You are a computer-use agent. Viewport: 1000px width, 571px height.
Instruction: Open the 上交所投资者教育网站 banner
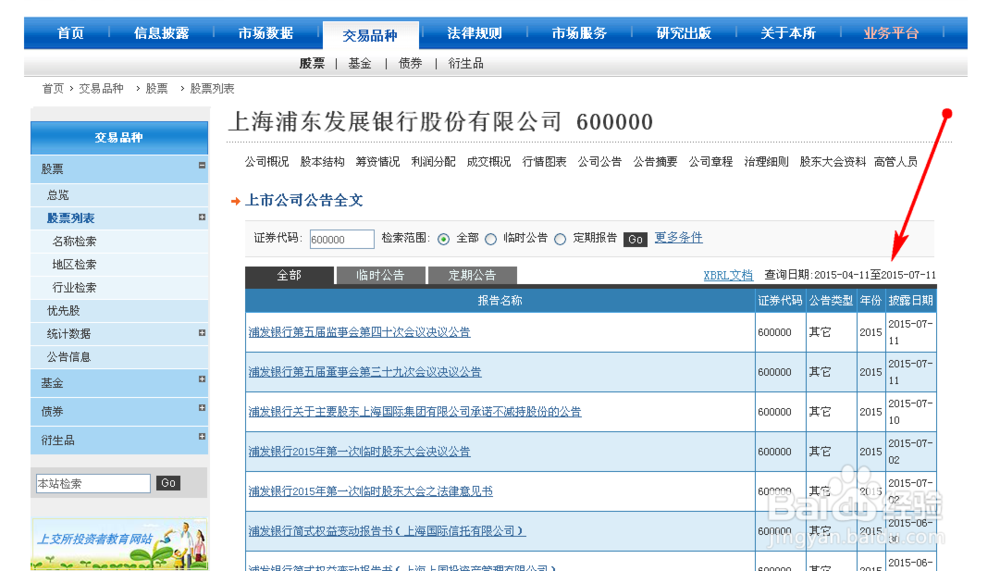pos(119,544)
